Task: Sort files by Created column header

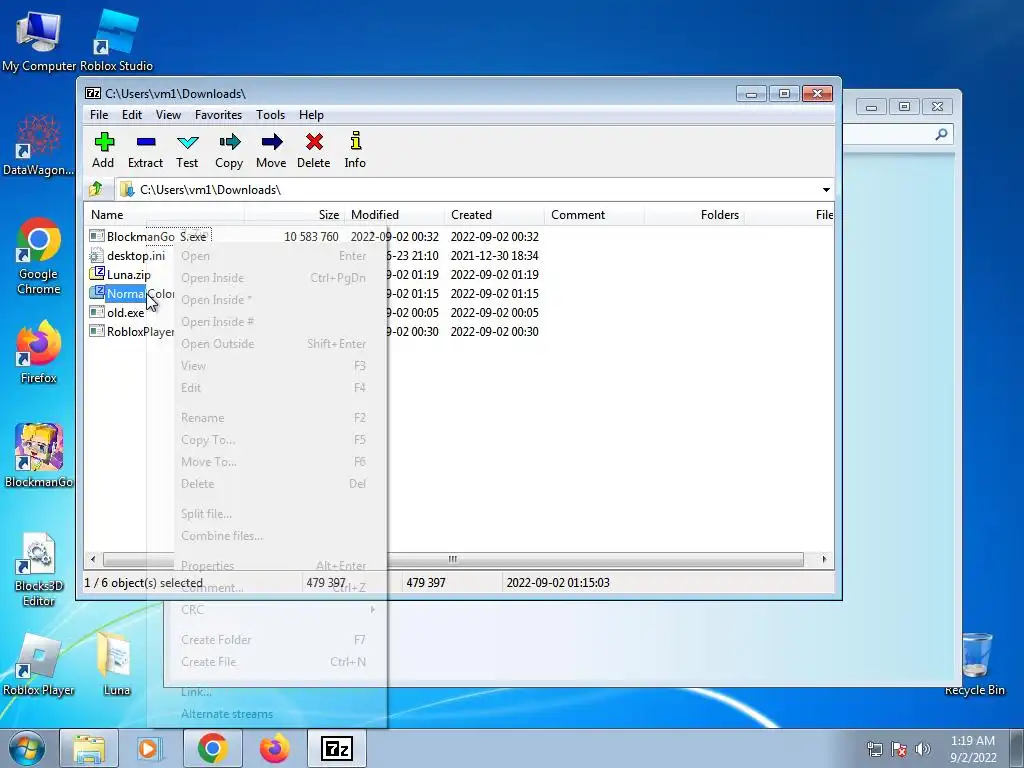Action: point(494,215)
